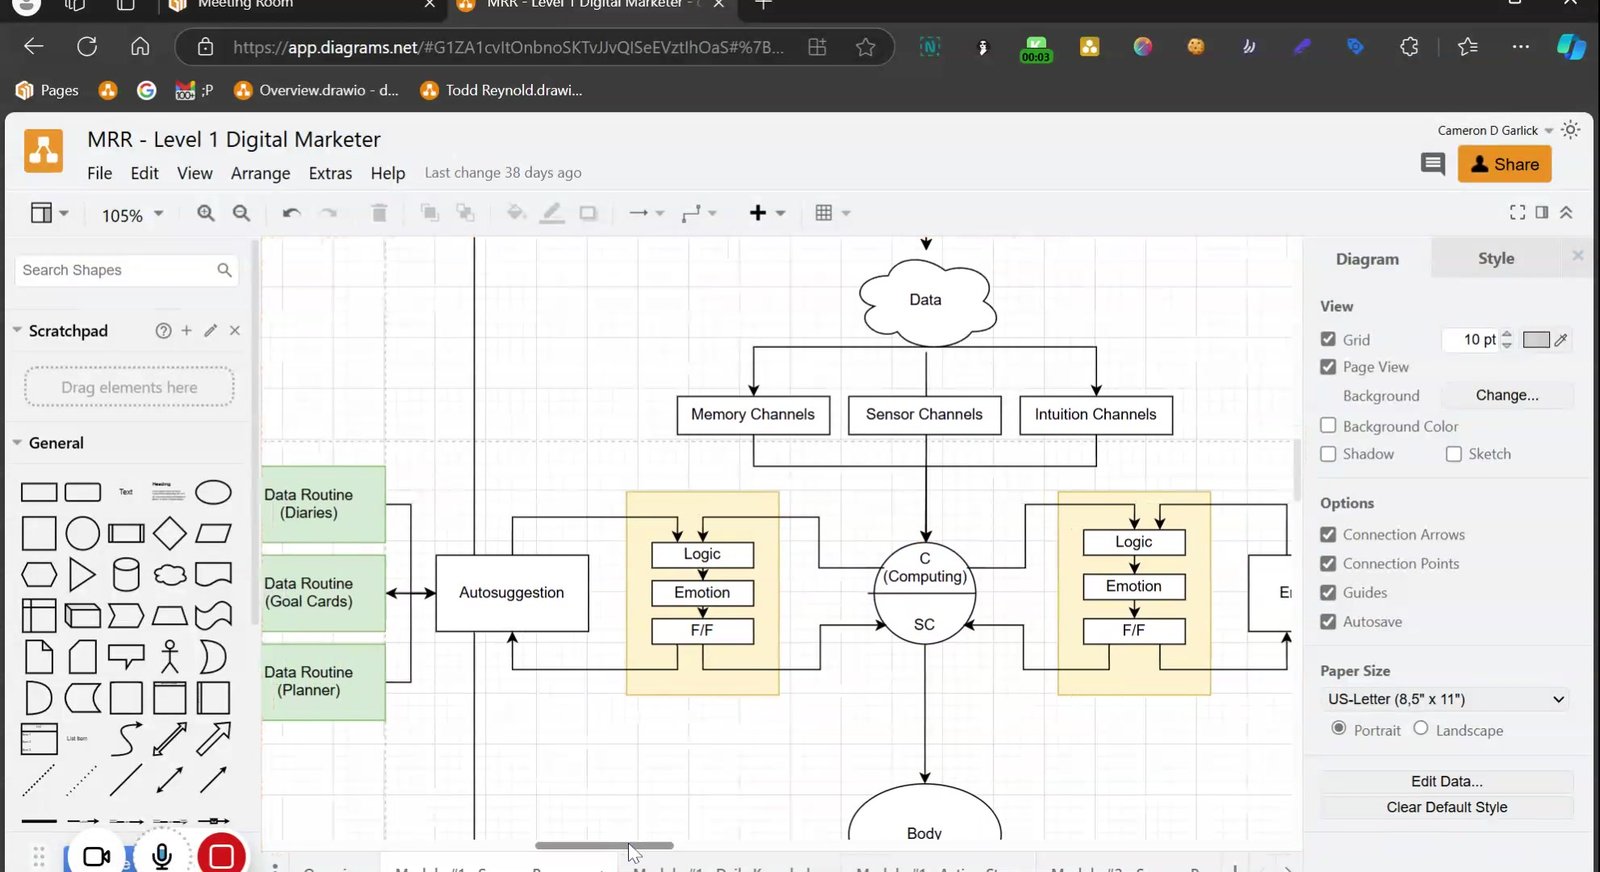Select Landscape orientation radio button
The image size is (1600, 872).
[x=1420, y=729]
